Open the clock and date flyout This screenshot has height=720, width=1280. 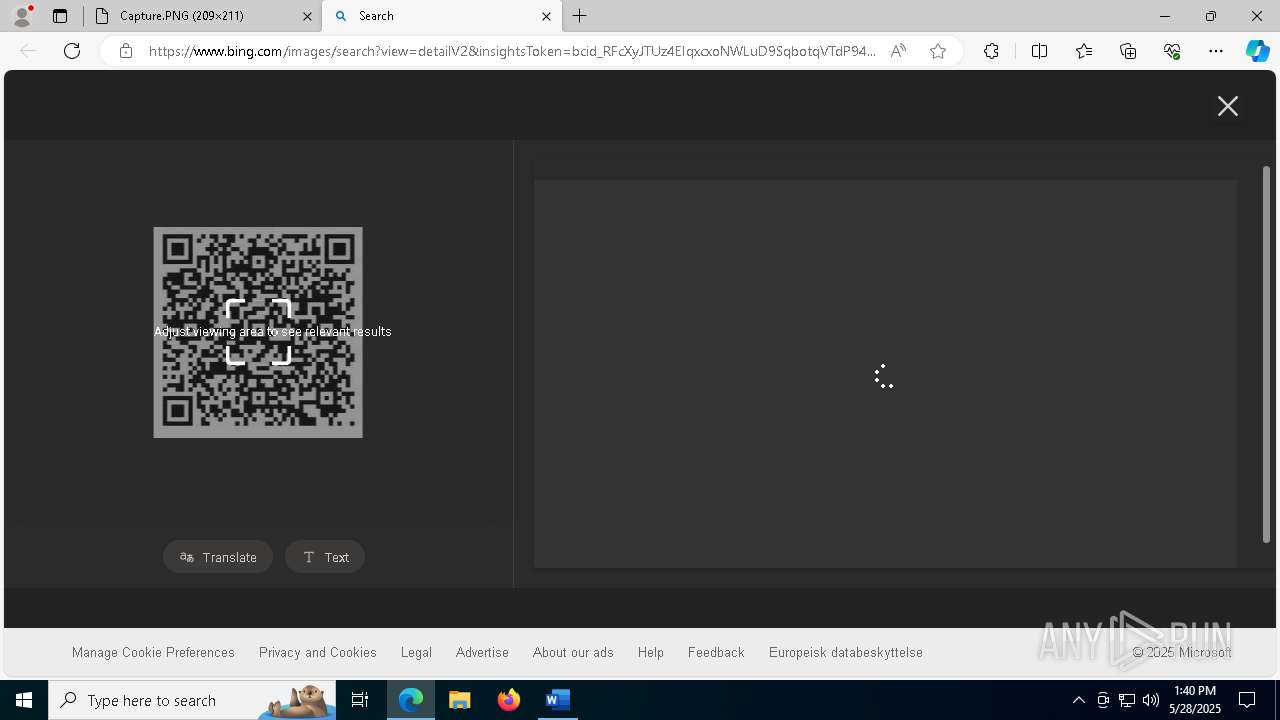pos(1196,700)
